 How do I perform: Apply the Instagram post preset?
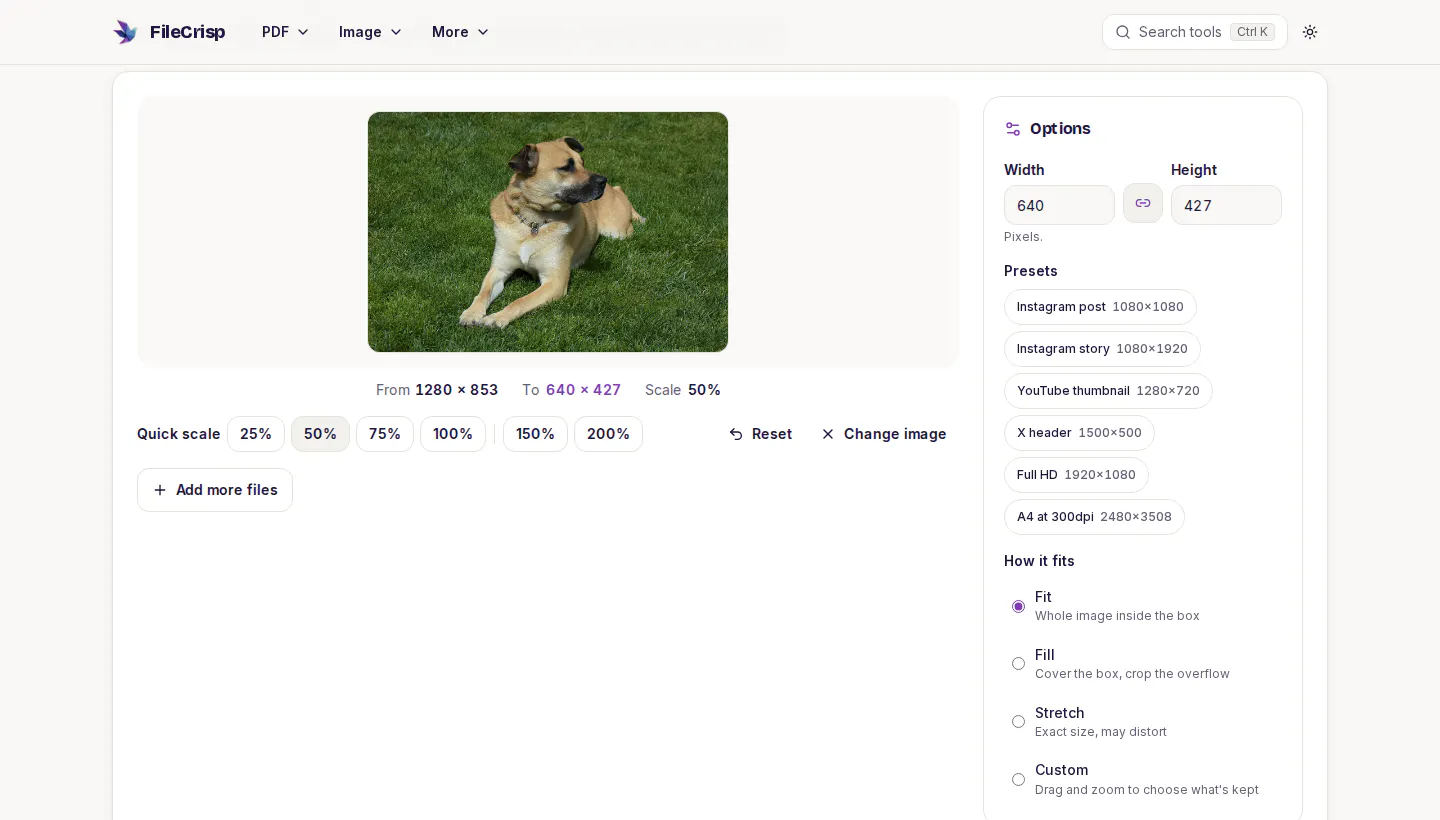pyautogui.click(x=1100, y=307)
